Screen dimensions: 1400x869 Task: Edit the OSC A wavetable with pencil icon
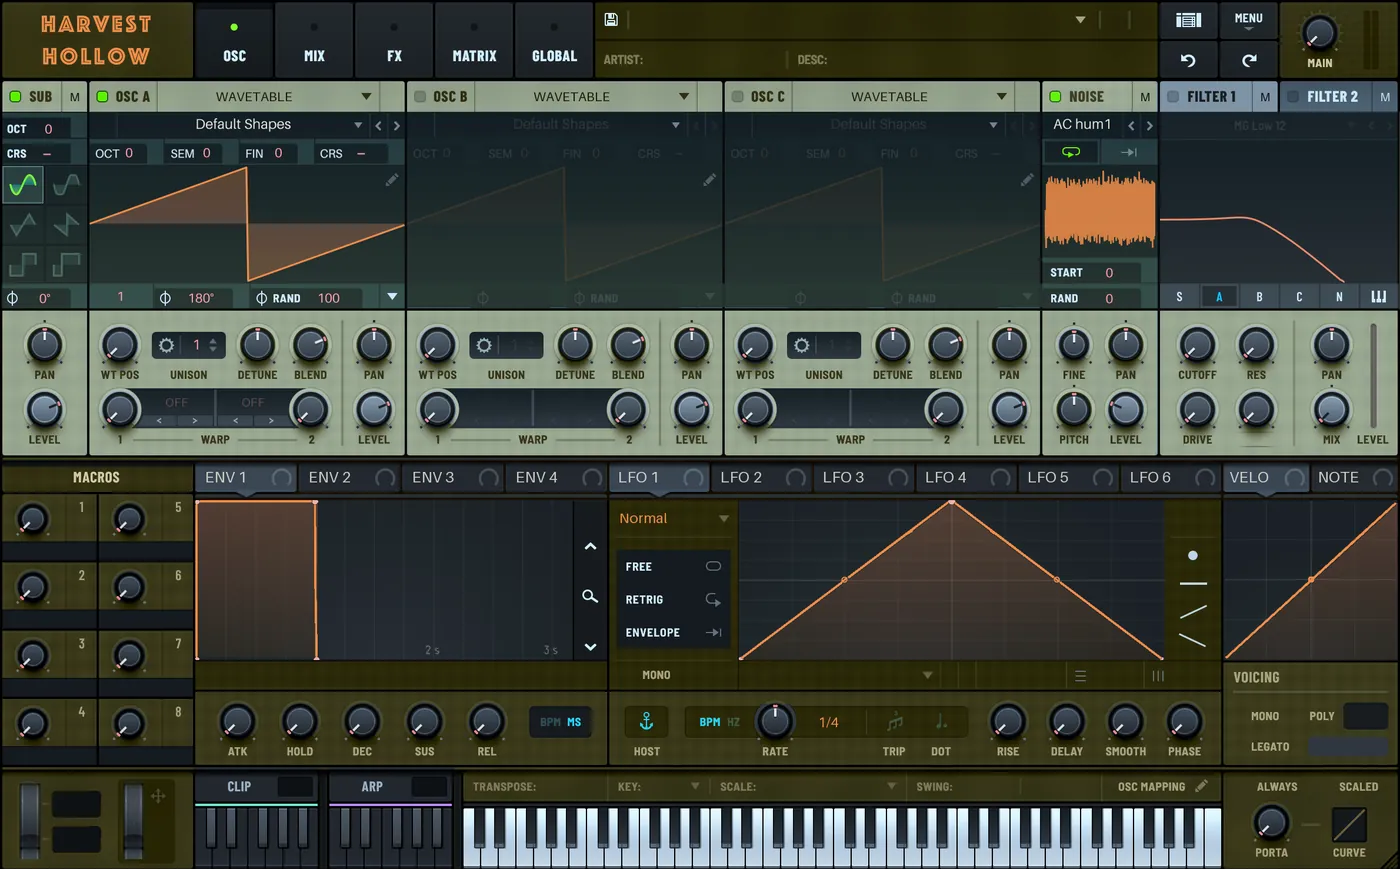[x=392, y=179]
